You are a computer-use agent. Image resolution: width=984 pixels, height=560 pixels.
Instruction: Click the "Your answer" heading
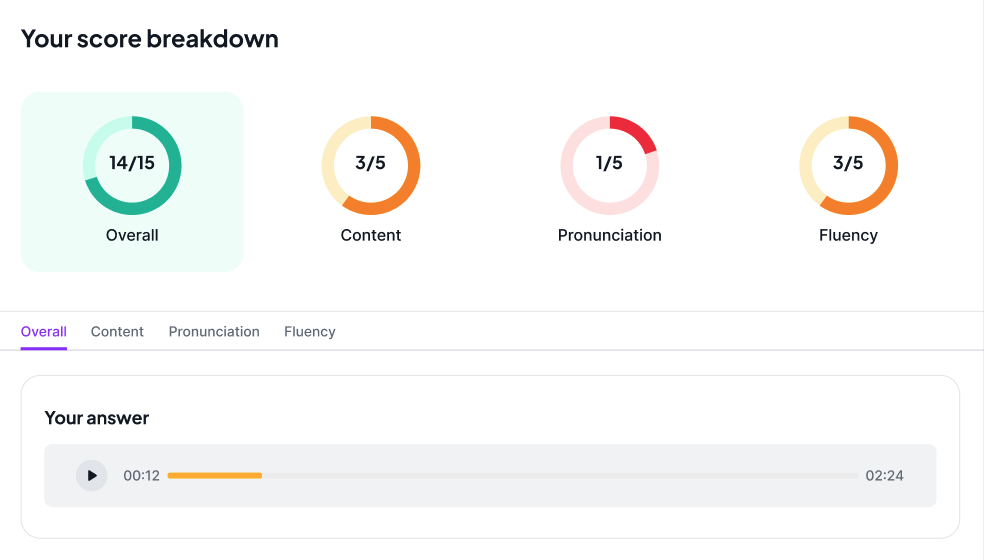tap(97, 418)
